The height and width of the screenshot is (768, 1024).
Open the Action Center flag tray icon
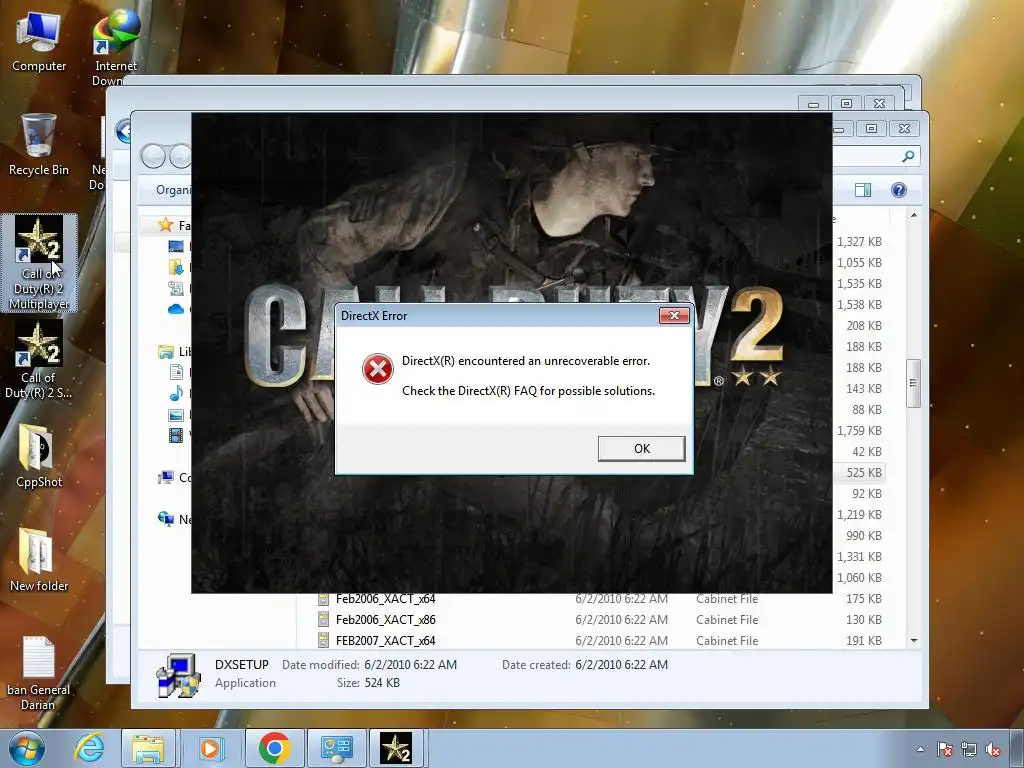[x=944, y=750]
